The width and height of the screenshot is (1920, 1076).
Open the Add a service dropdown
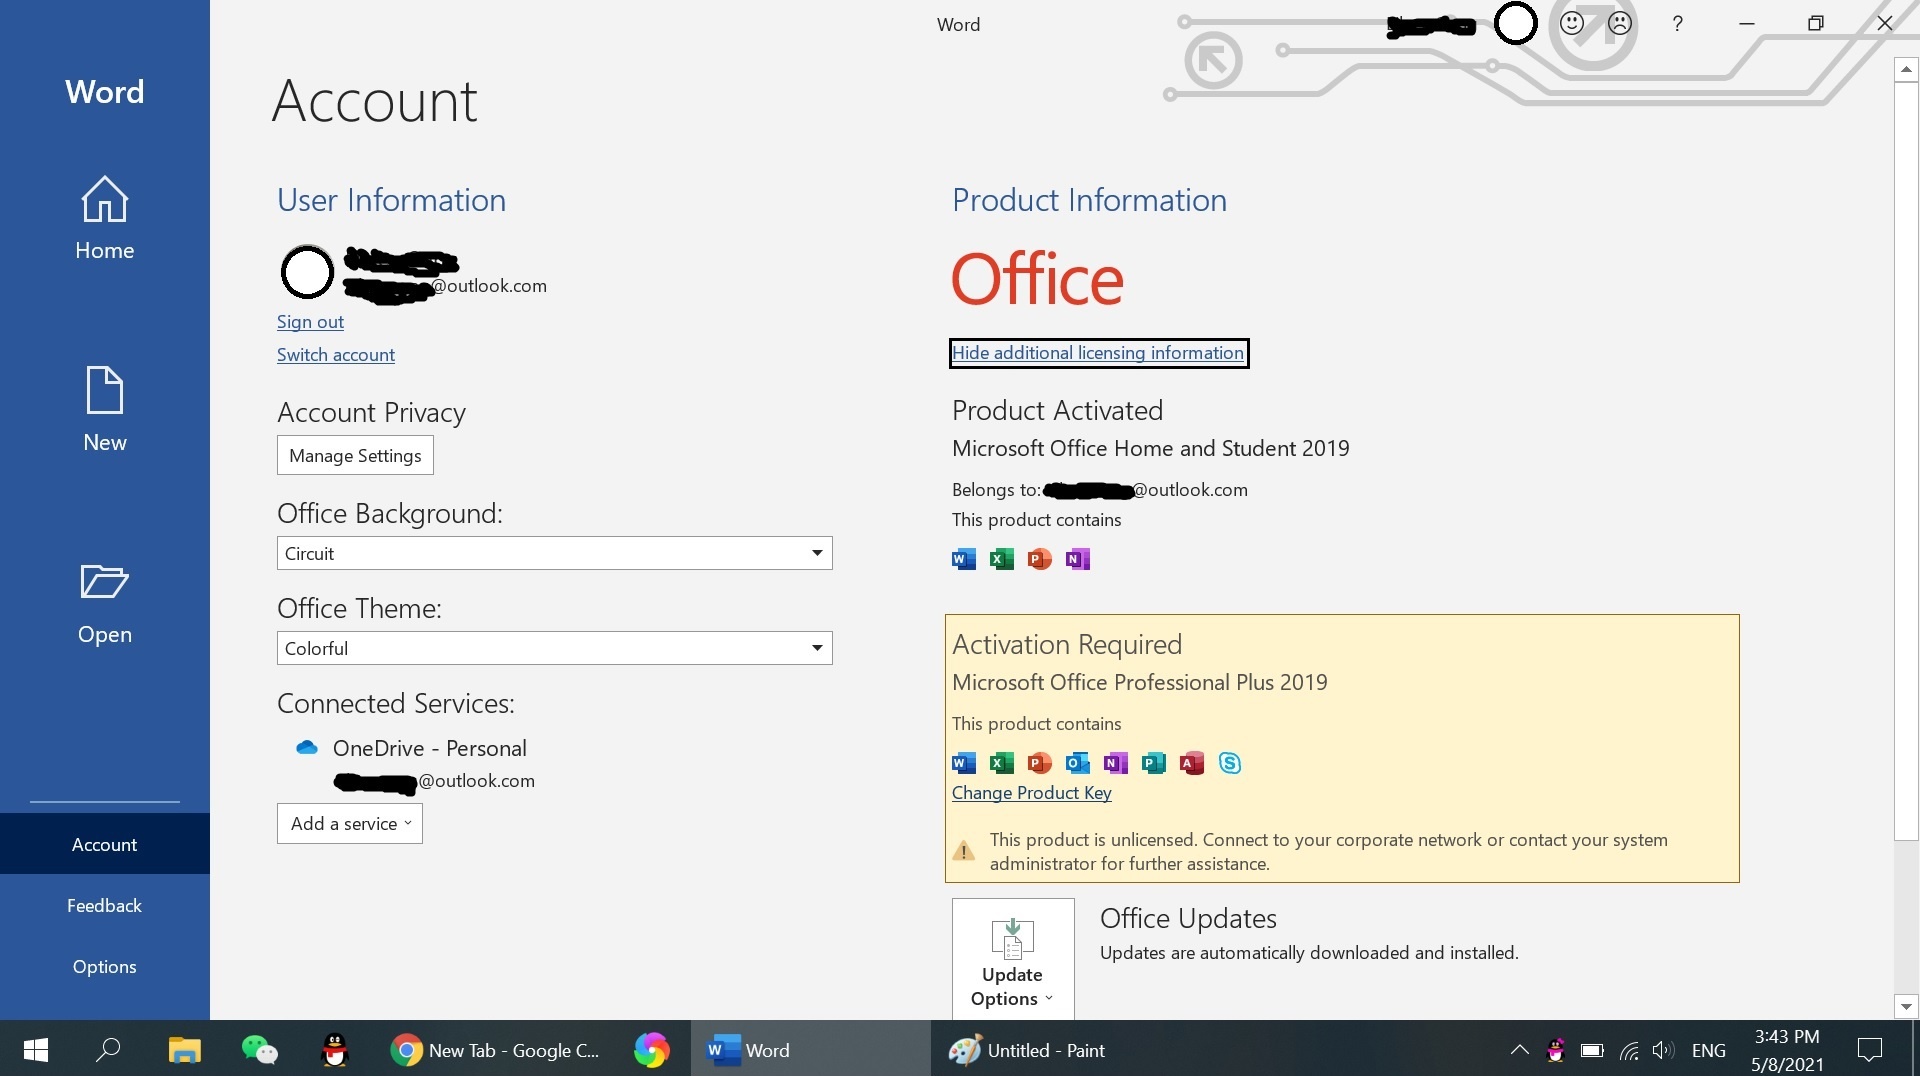(x=350, y=824)
